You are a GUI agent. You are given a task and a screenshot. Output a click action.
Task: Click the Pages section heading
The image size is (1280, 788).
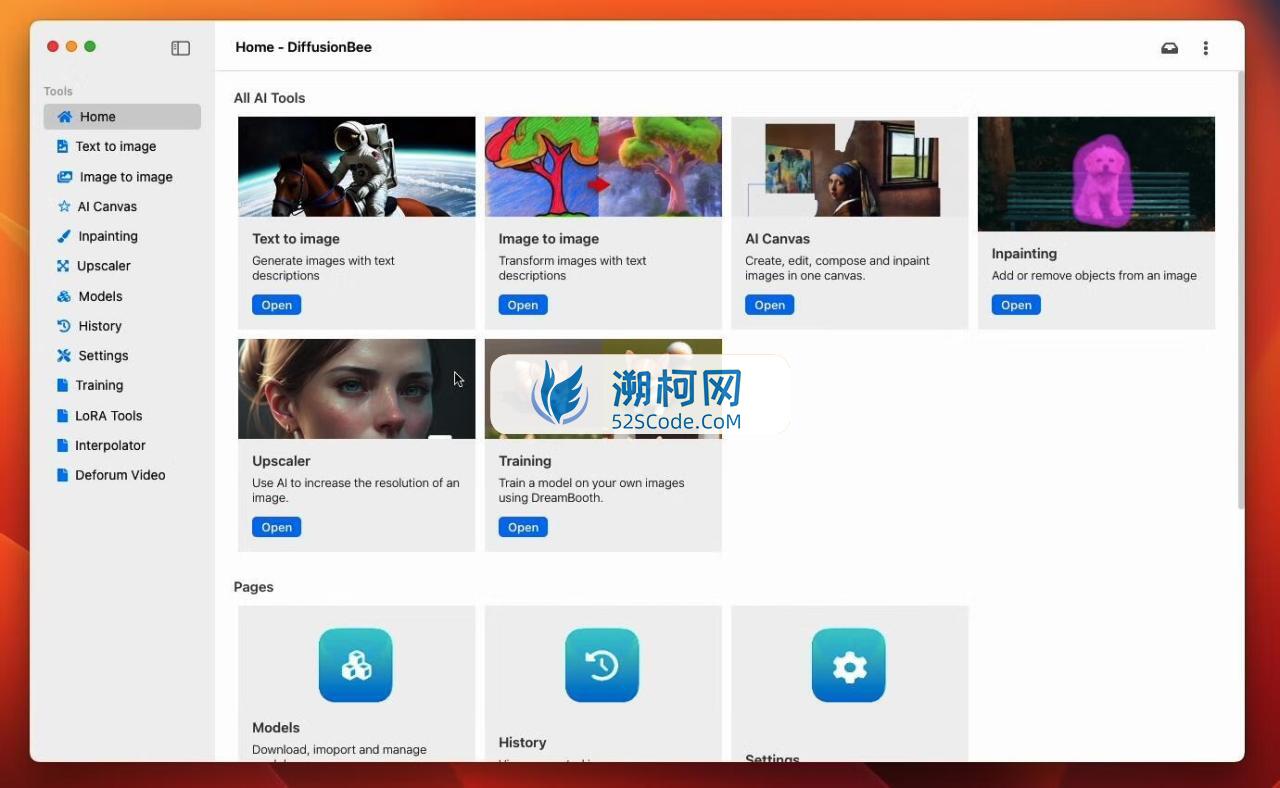click(x=254, y=587)
